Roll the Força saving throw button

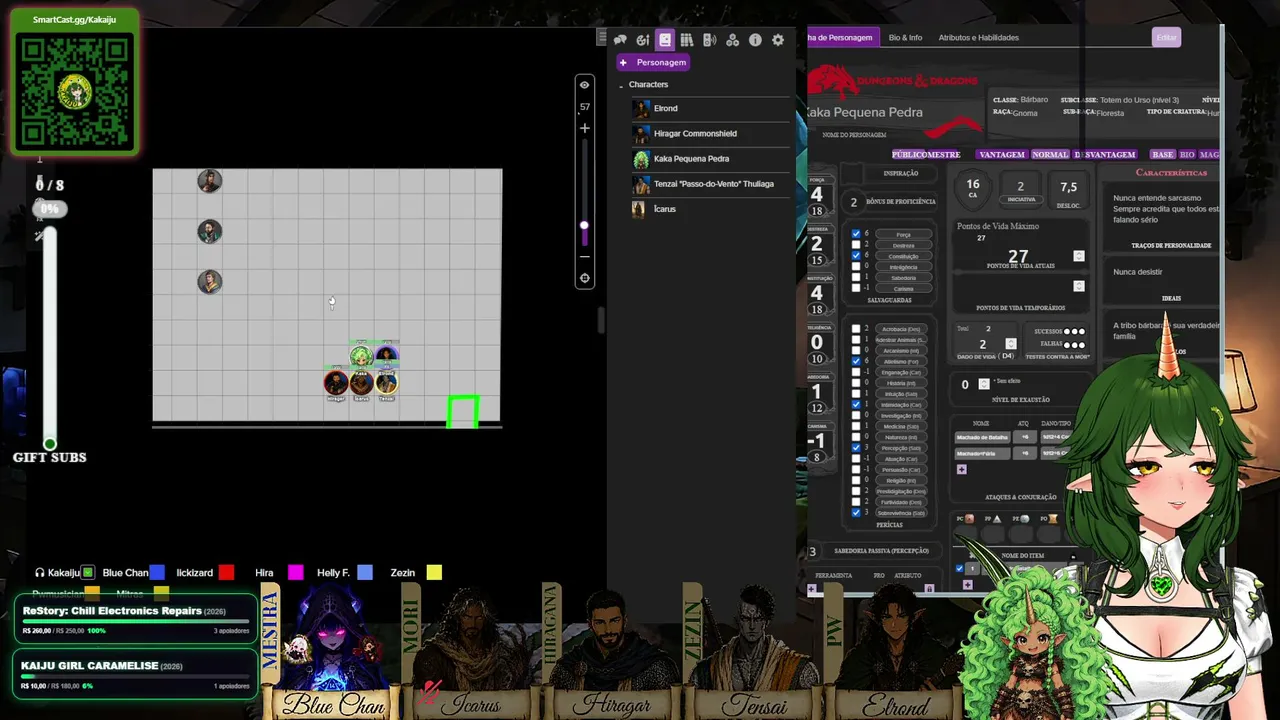pos(903,234)
